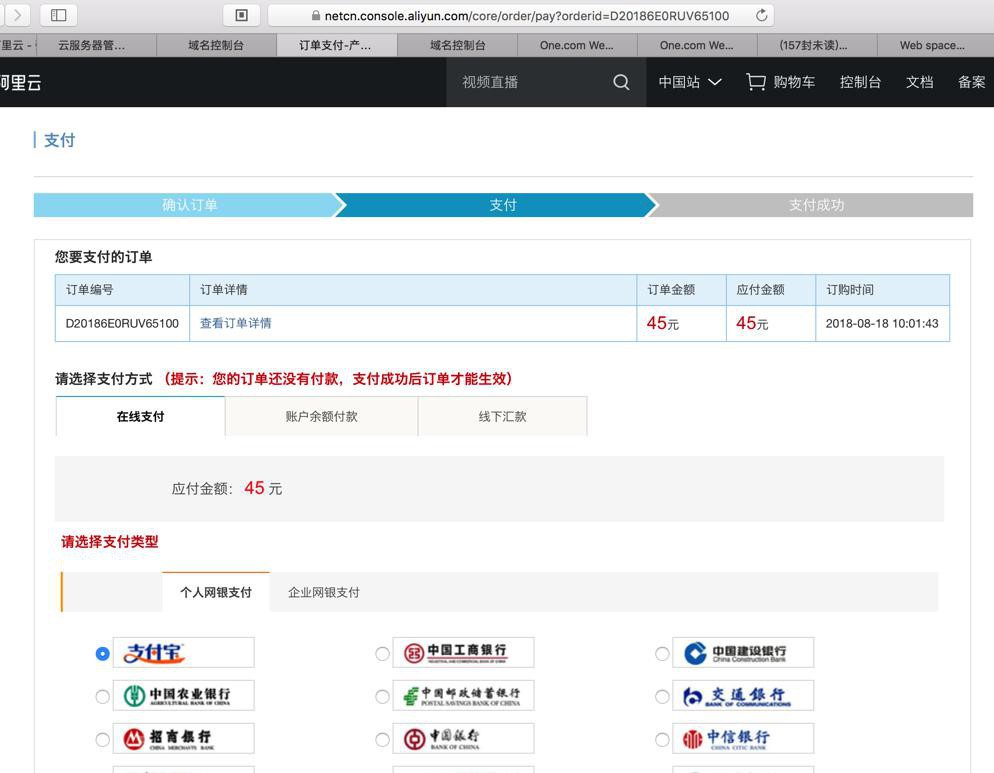Expand the 中国站 region dropdown
This screenshot has width=994, height=773.
tap(690, 82)
